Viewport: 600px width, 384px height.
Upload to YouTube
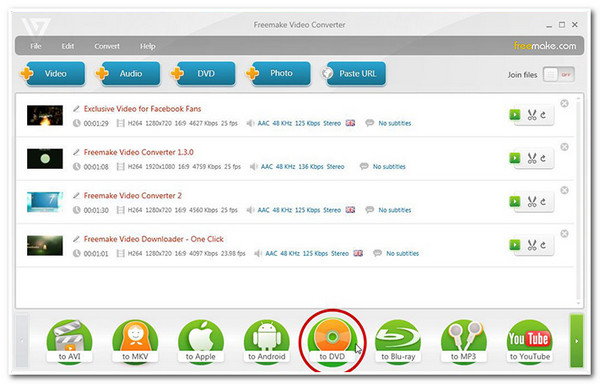click(530, 341)
